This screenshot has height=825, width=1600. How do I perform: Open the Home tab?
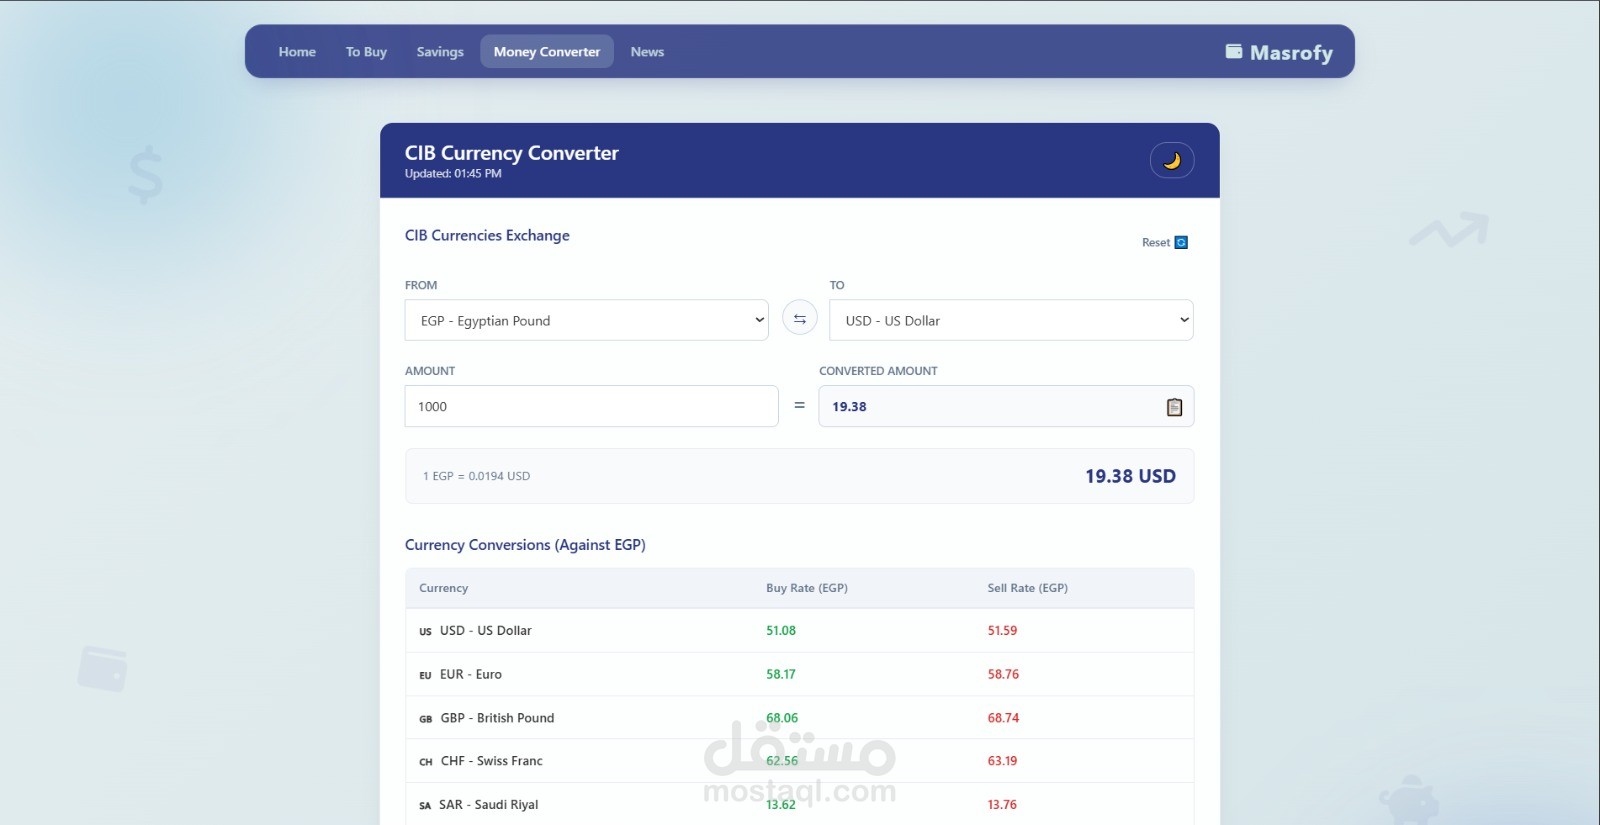pyautogui.click(x=297, y=52)
